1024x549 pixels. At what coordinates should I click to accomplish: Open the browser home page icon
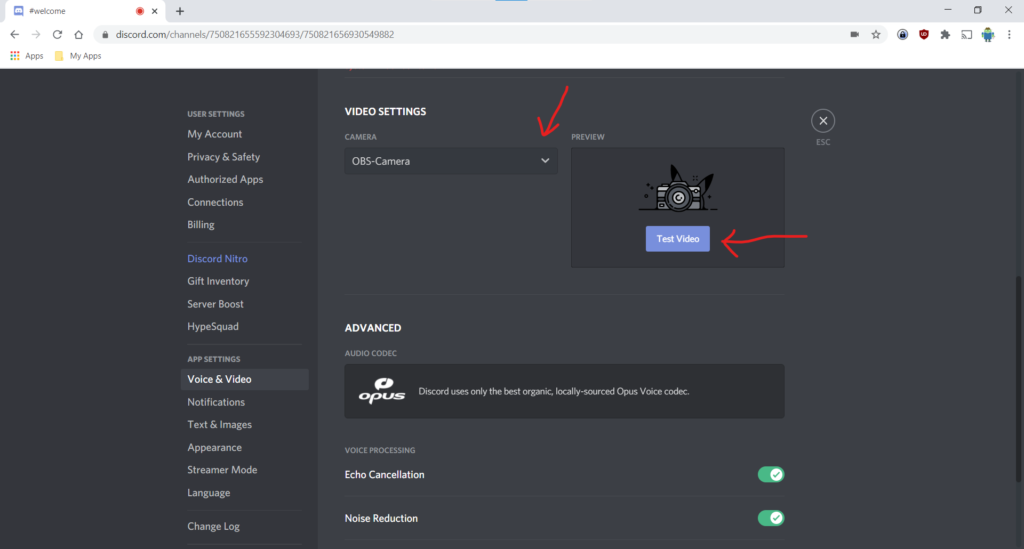tap(78, 35)
